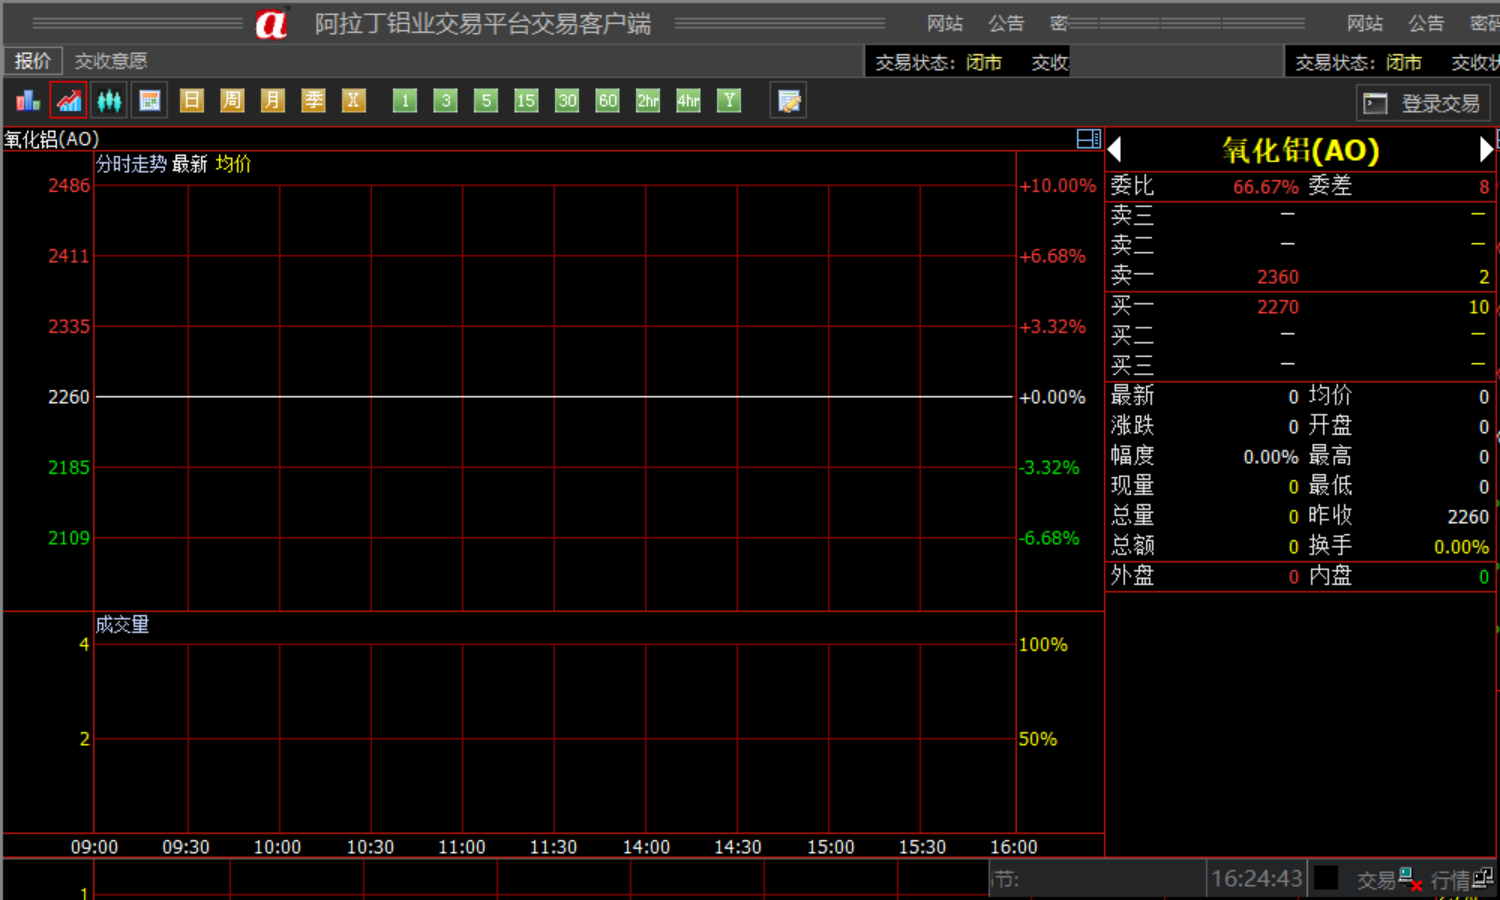Open the notepad edit icon in toolbar
Viewport: 1500px width, 900px height.
coord(789,101)
